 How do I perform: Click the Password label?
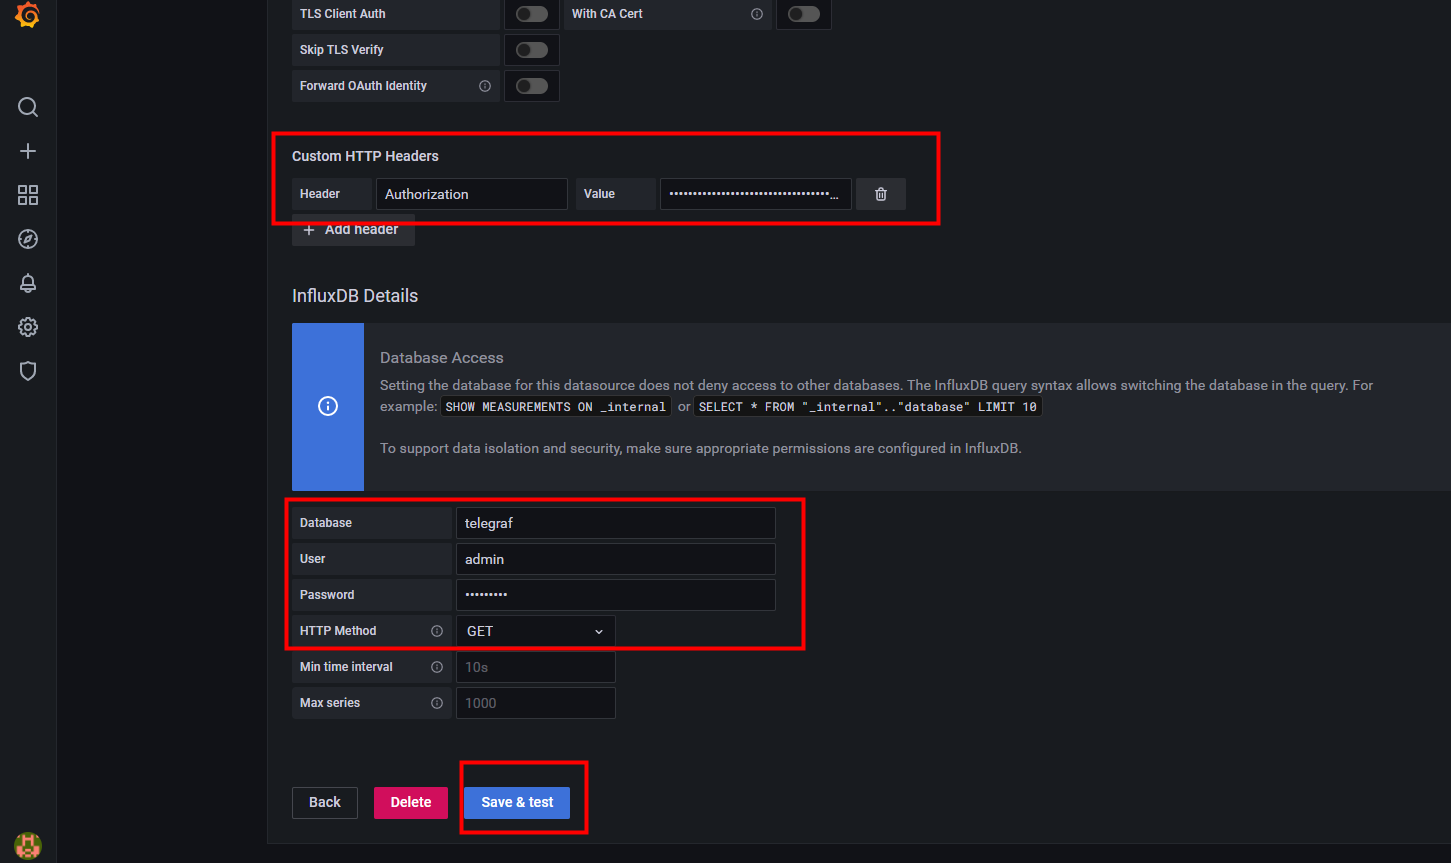327,595
